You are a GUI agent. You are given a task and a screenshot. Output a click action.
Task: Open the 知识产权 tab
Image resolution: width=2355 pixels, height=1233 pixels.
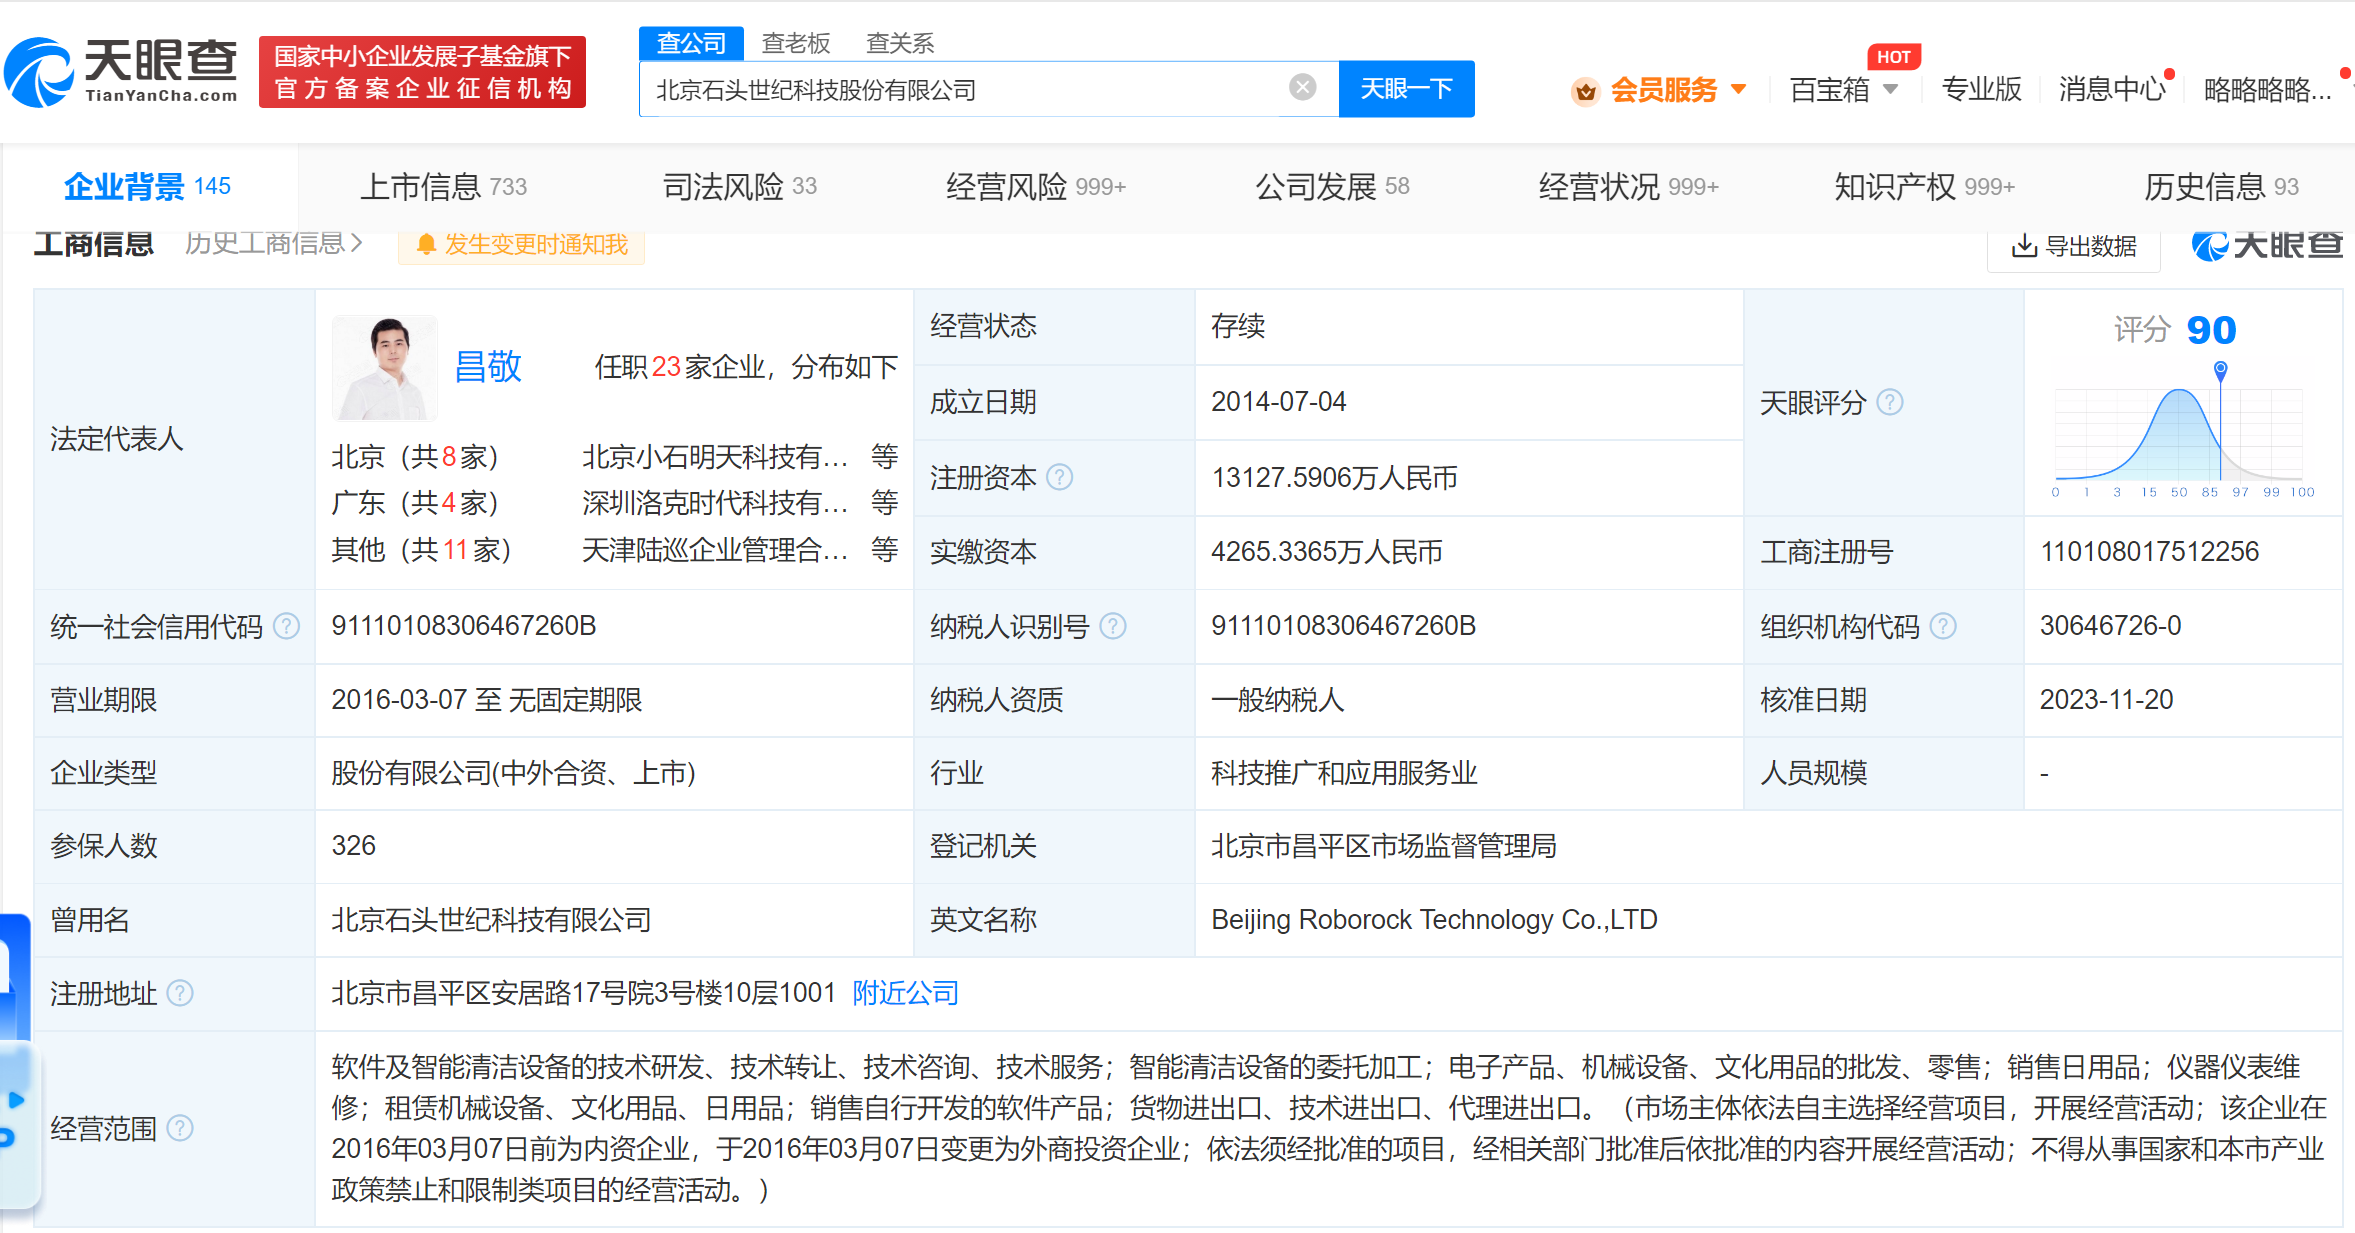tap(1924, 187)
